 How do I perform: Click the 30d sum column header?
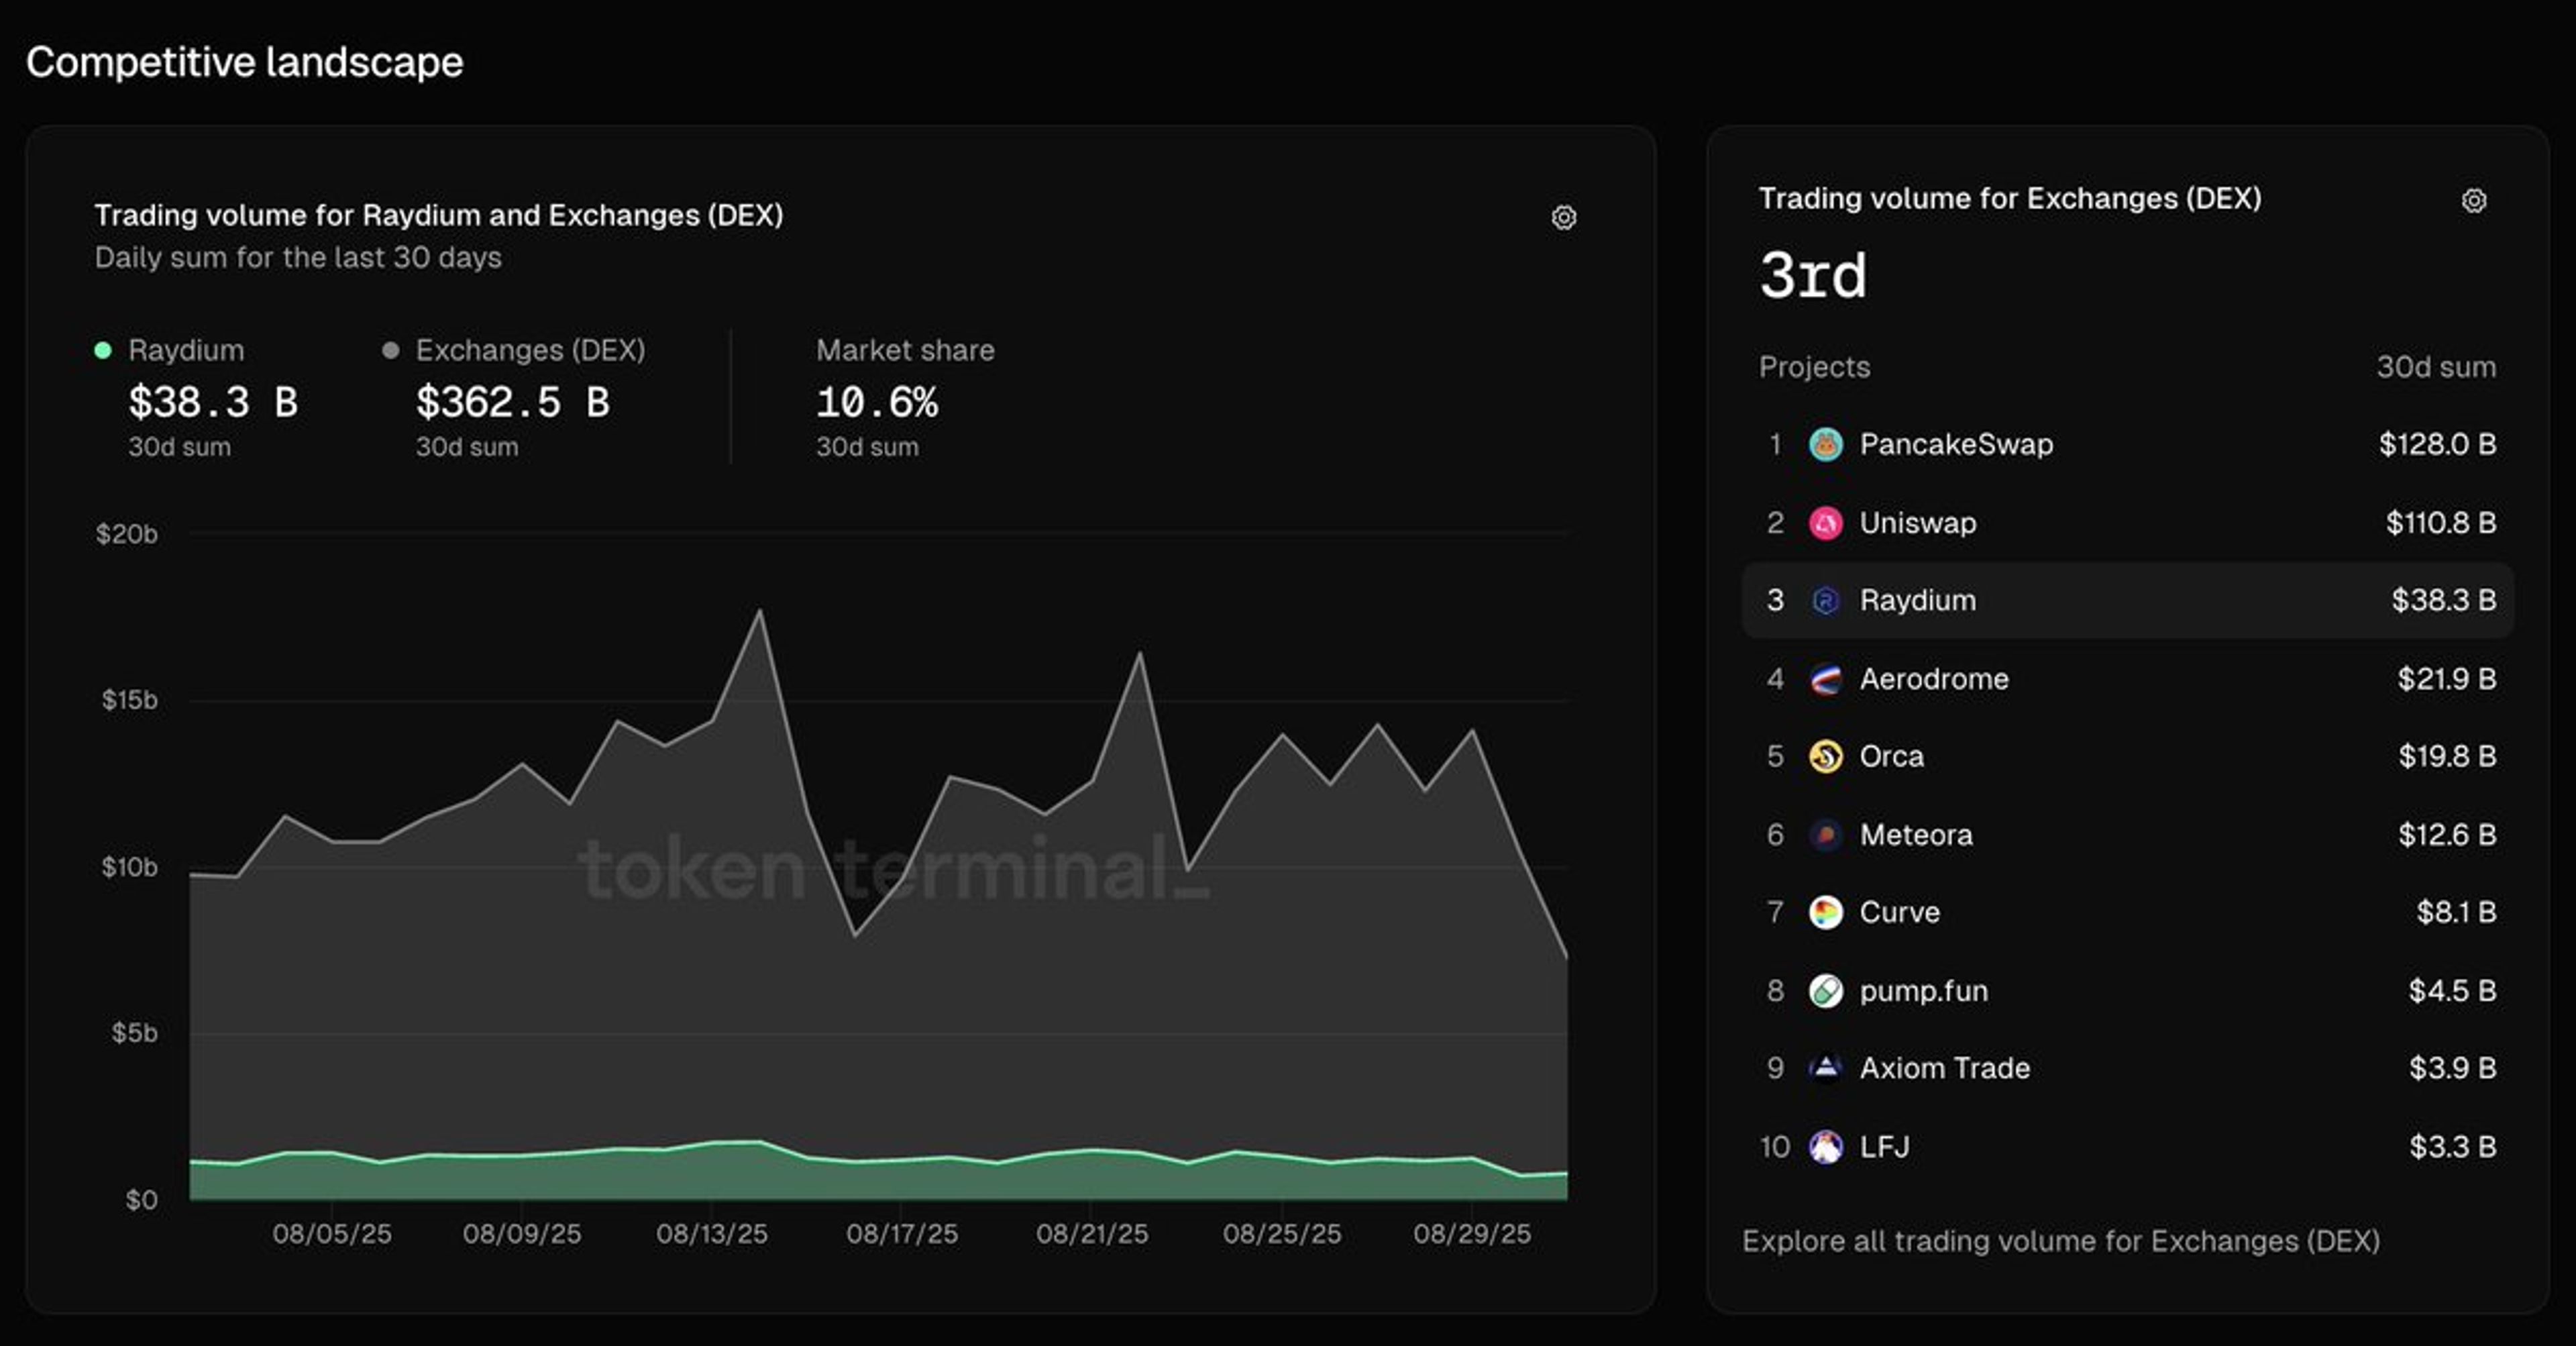click(2436, 367)
